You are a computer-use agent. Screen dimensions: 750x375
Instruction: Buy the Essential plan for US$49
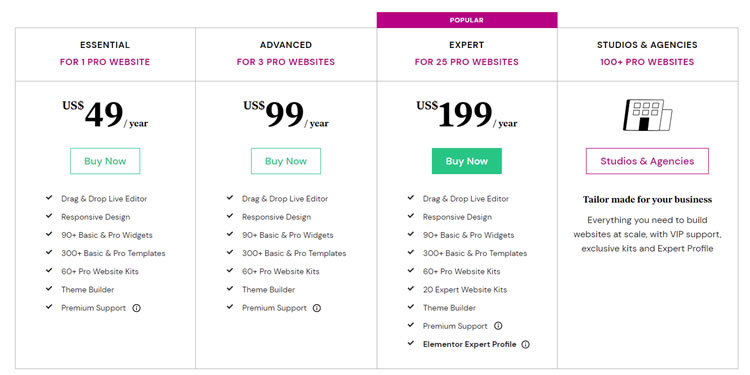tap(105, 161)
